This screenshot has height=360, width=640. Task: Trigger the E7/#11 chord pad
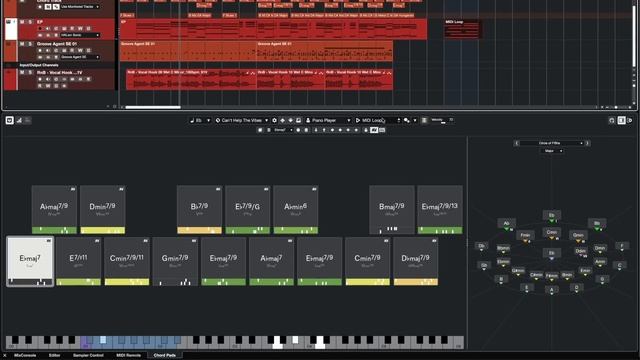(x=78, y=262)
